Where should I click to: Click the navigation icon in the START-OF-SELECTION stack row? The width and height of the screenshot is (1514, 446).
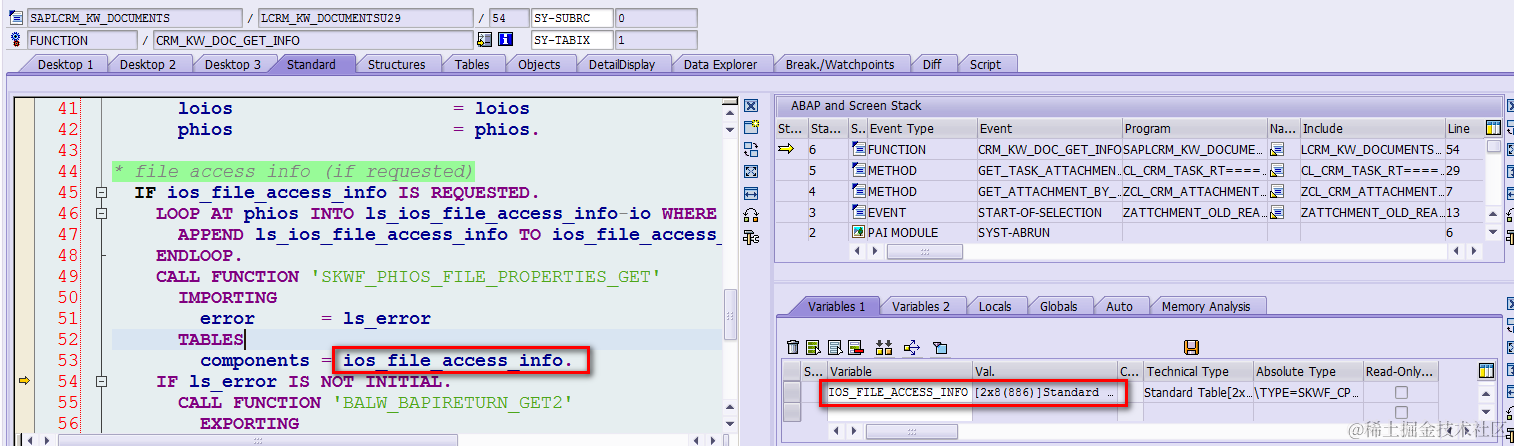pyautogui.click(x=1277, y=213)
